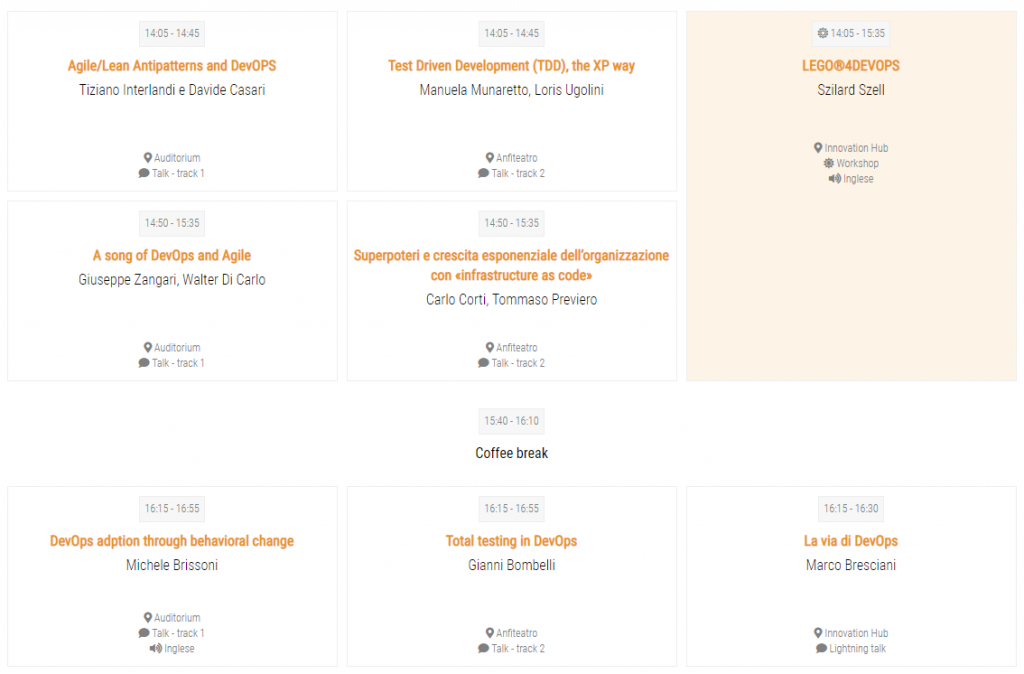Open A song of DevOps and Agile session
1024x674 pixels.
pyautogui.click(x=172, y=255)
